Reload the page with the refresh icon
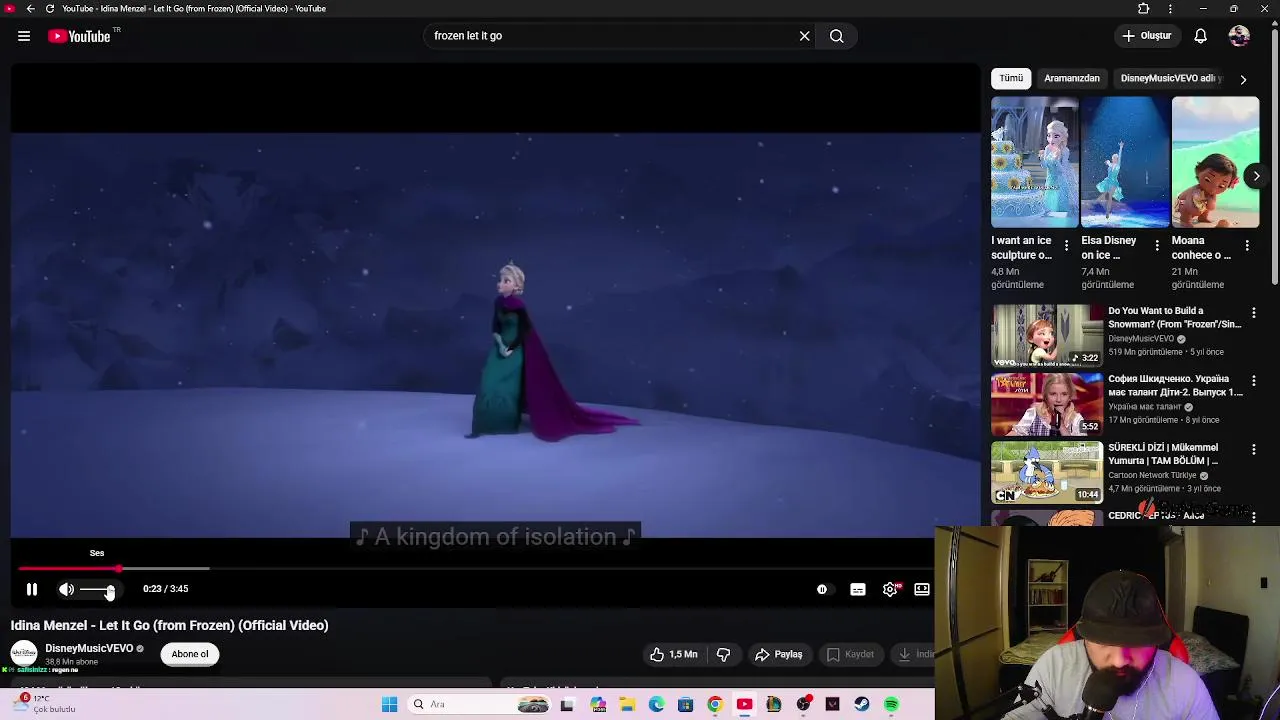This screenshot has width=1280, height=720. [x=49, y=8]
